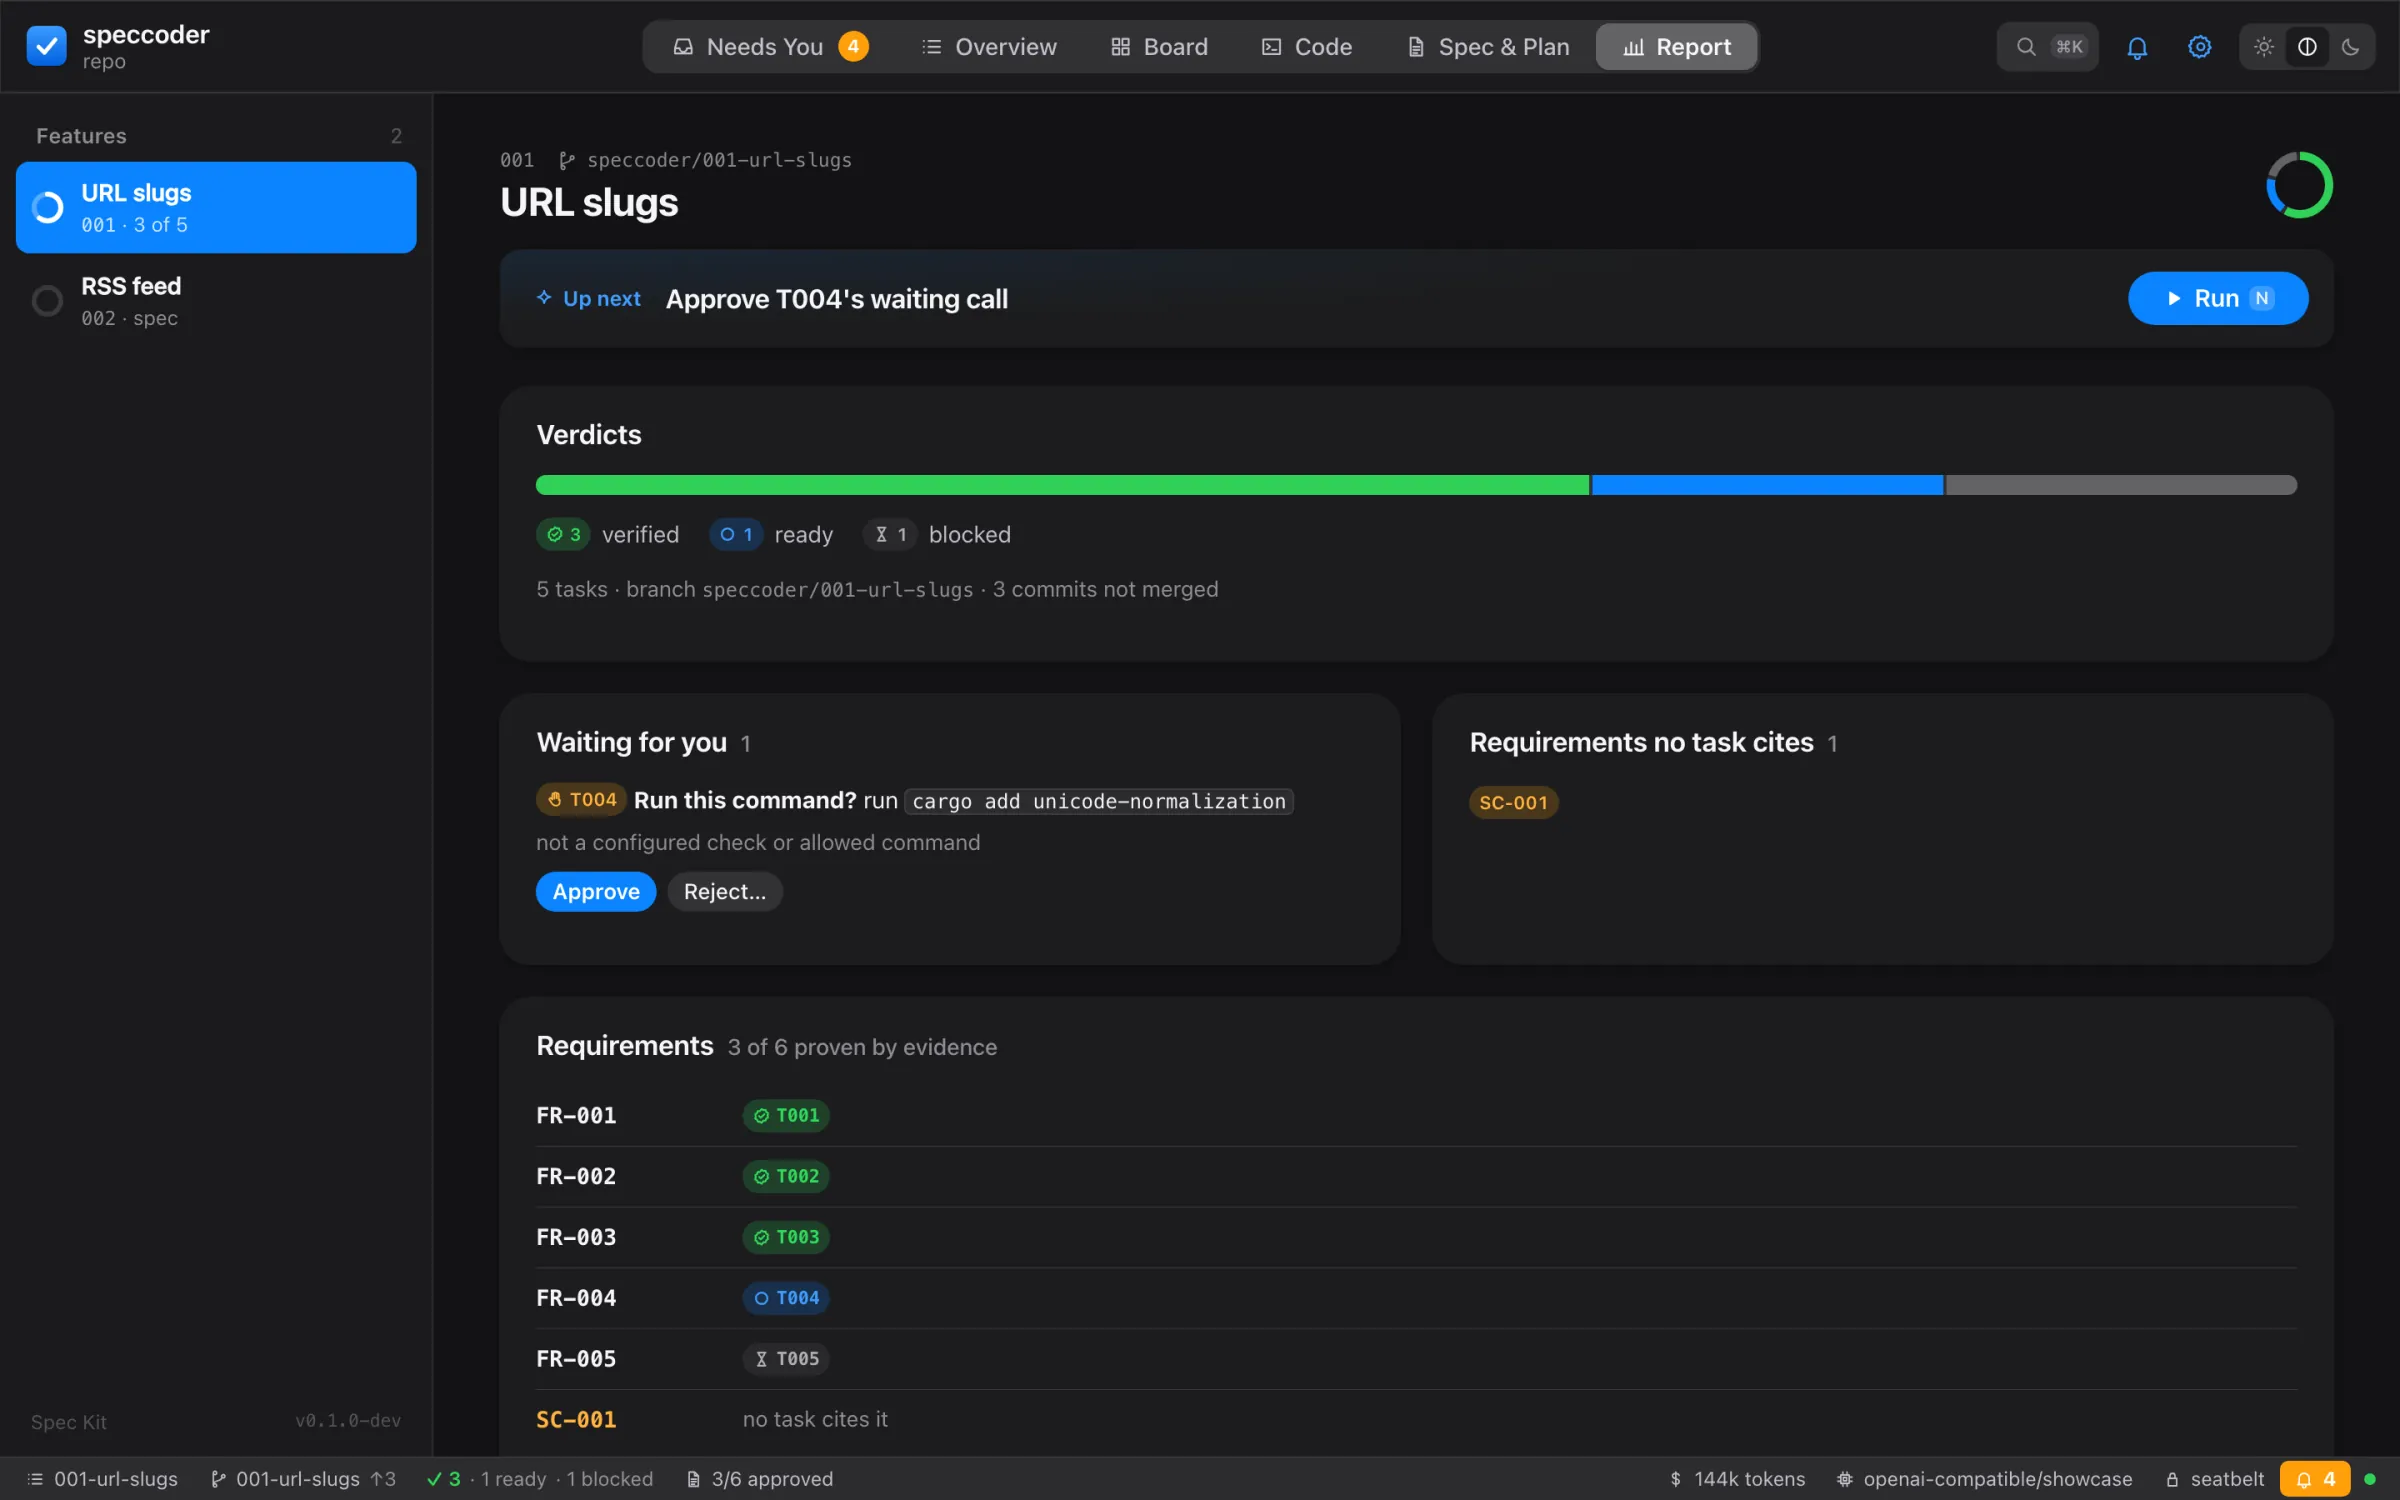Select the Report tab

pos(1677,47)
